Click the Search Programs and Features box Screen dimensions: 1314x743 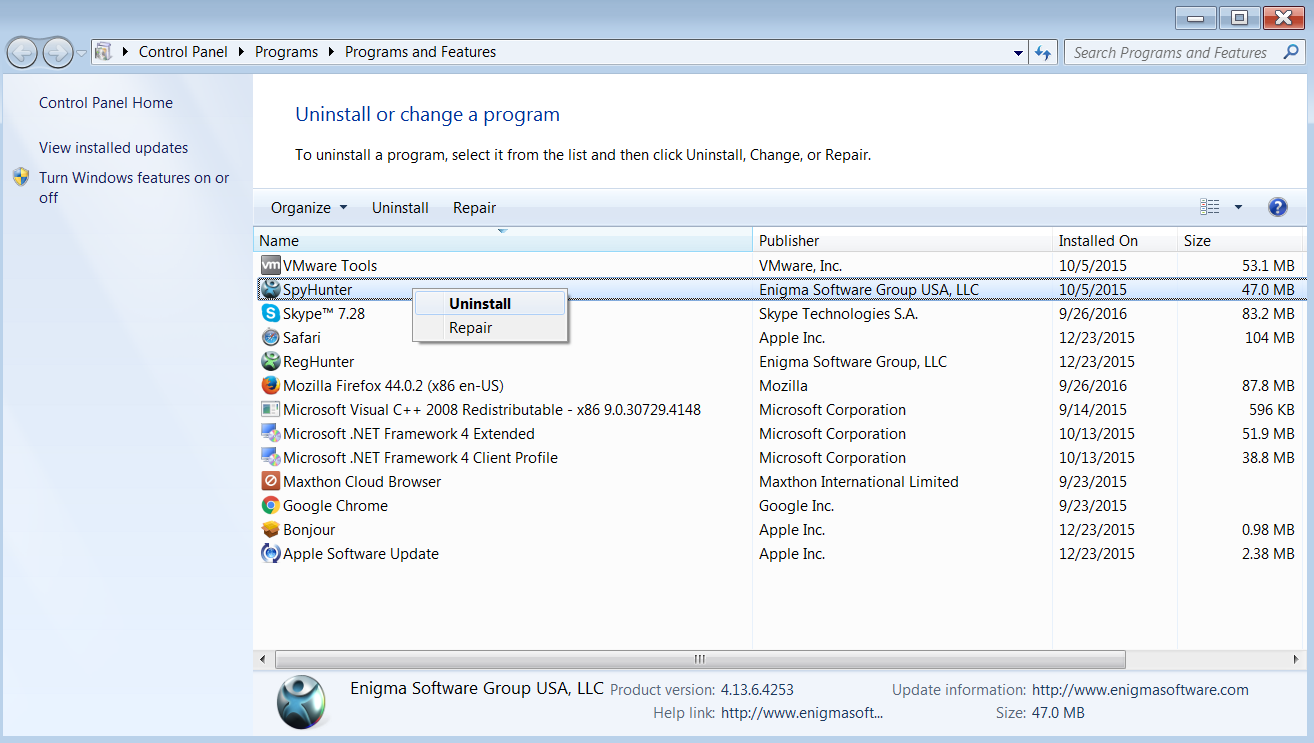click(x=1170, y=52)
